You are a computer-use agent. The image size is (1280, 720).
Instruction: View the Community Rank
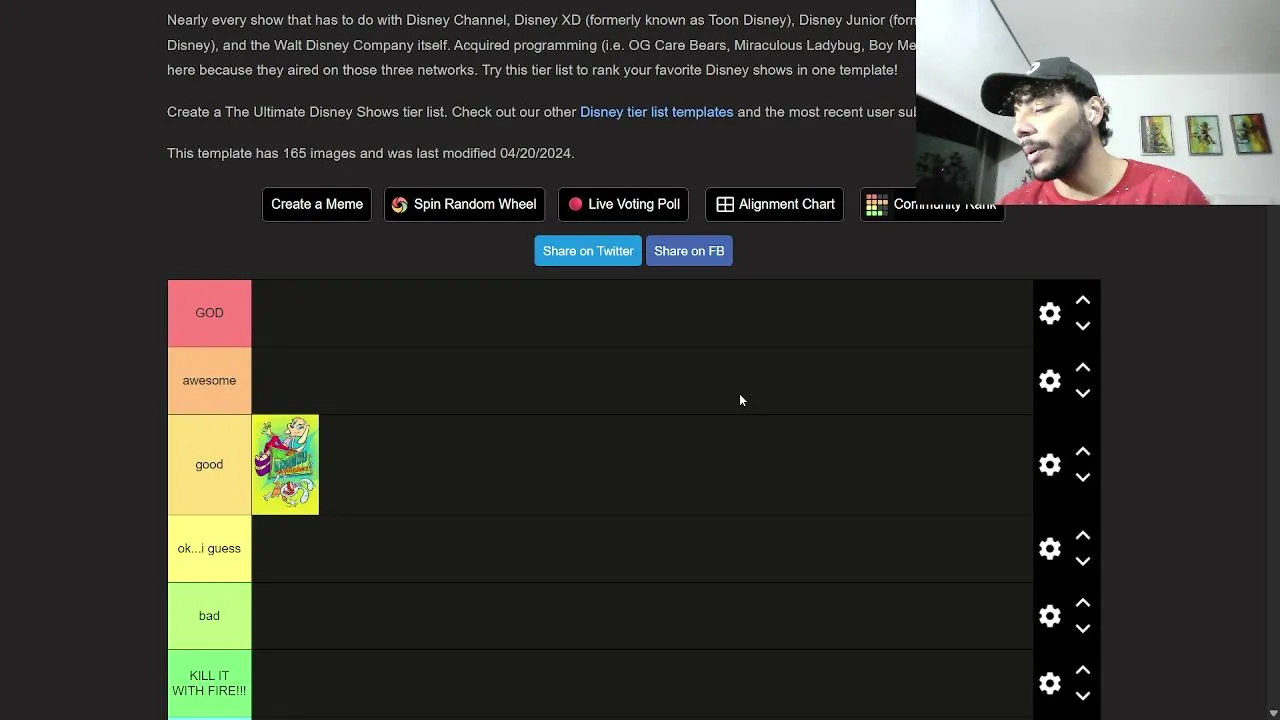(x=932, y=204)
